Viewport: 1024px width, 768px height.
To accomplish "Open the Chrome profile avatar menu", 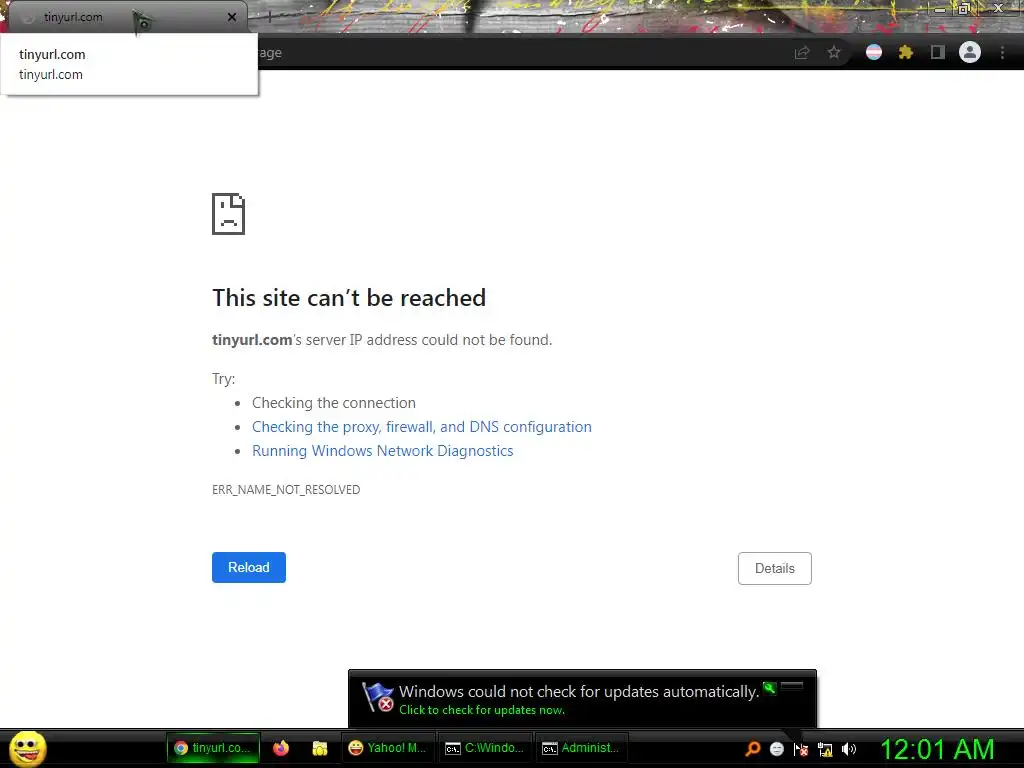I will 970,52.
